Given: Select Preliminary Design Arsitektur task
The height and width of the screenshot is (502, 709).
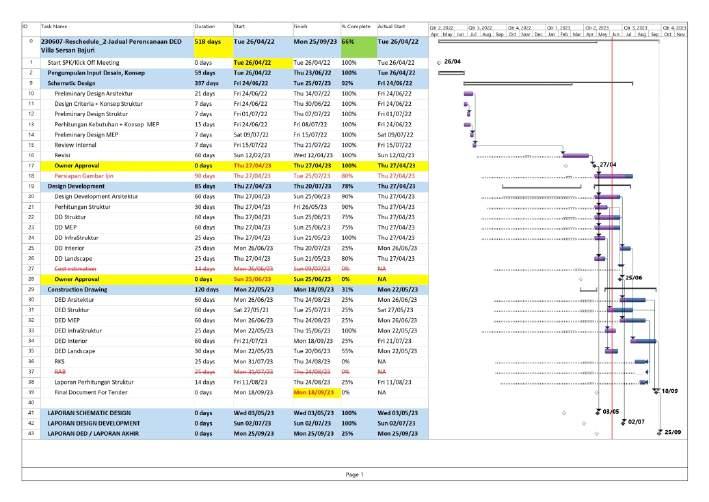Looking at the screenshot, I should pyautogui.click(x=94, y=94).
